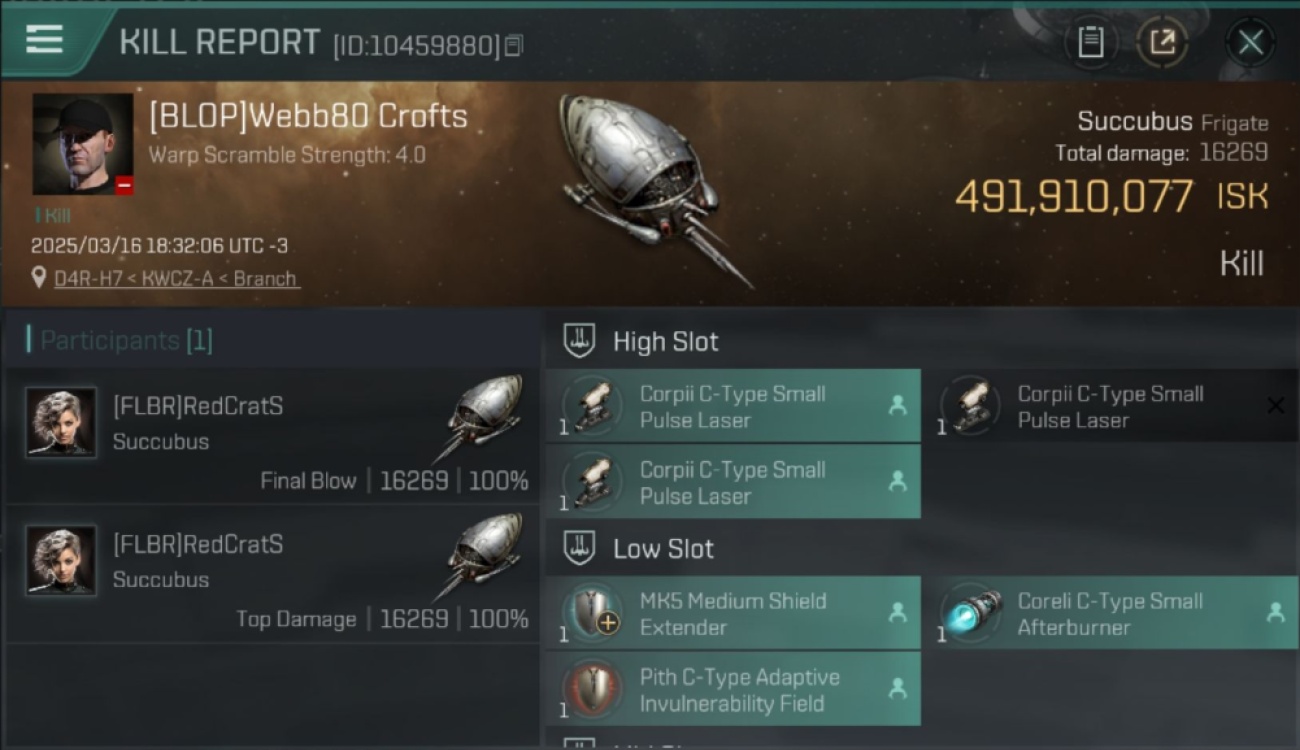The width and height of the screenshot is (1300, 750).
Task: Click the Branch region link
Action: [x=265, y=279]
